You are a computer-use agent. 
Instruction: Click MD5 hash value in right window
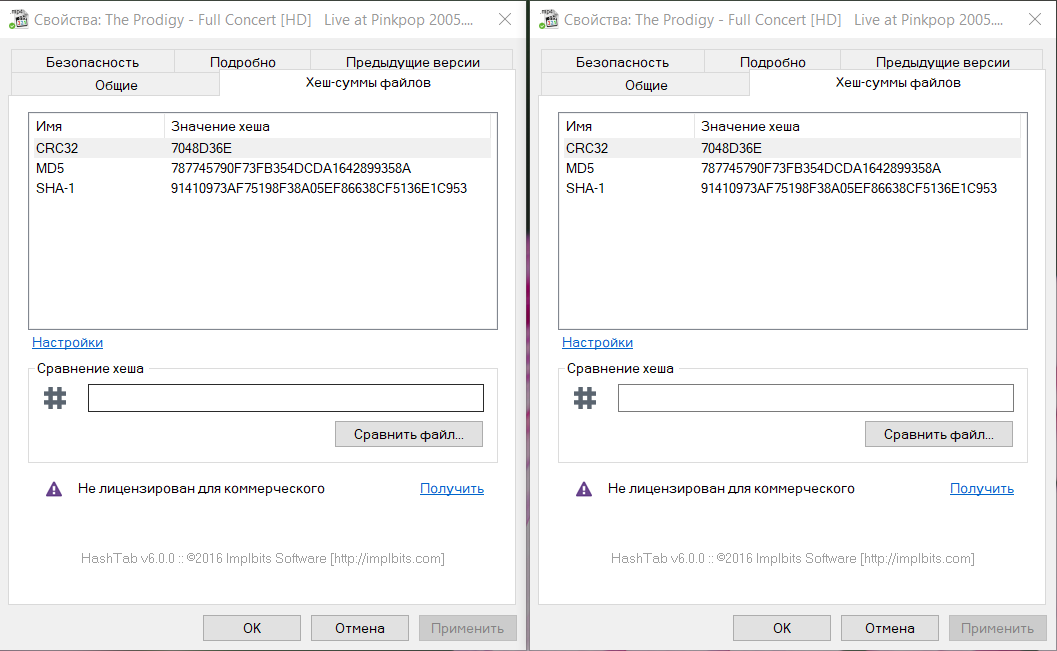[820, 168]
